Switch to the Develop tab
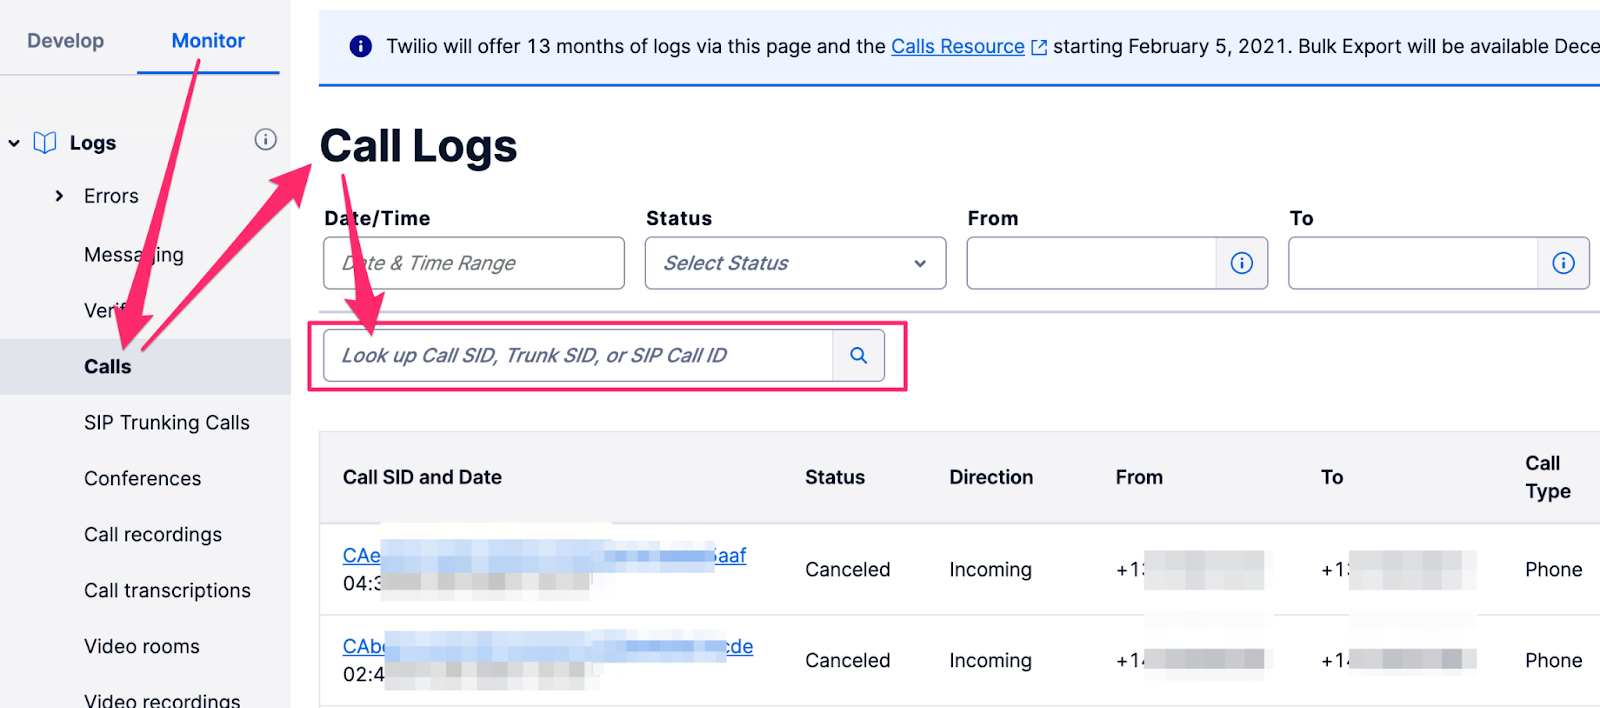 (x=65, y=41)
